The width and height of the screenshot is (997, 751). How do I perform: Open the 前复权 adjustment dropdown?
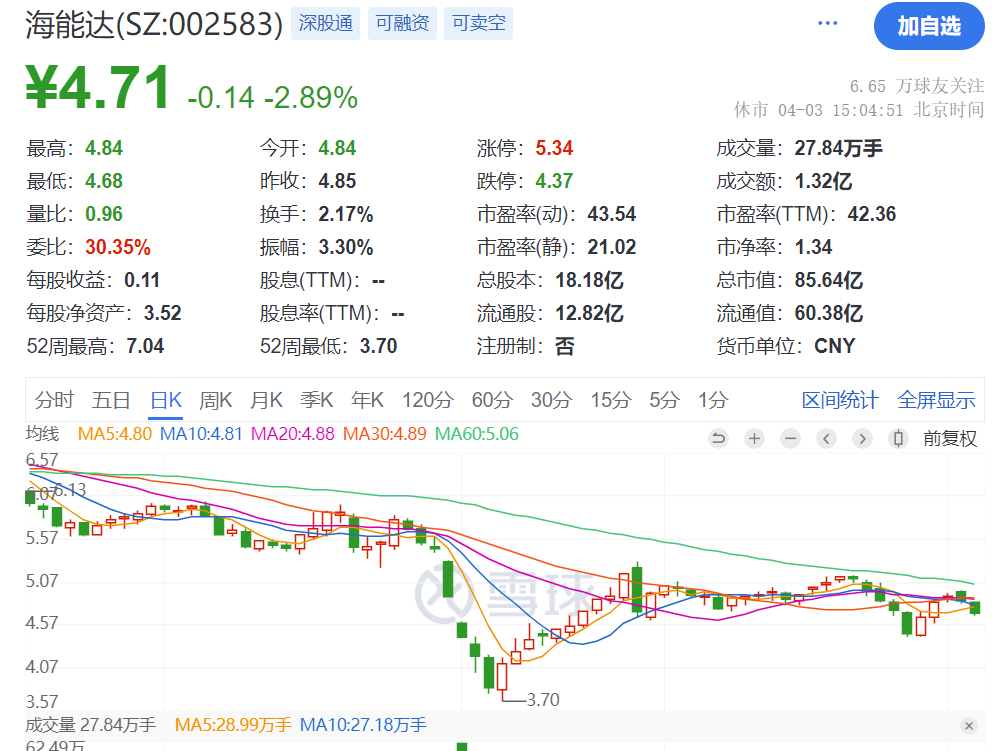(x=950, y=439)
